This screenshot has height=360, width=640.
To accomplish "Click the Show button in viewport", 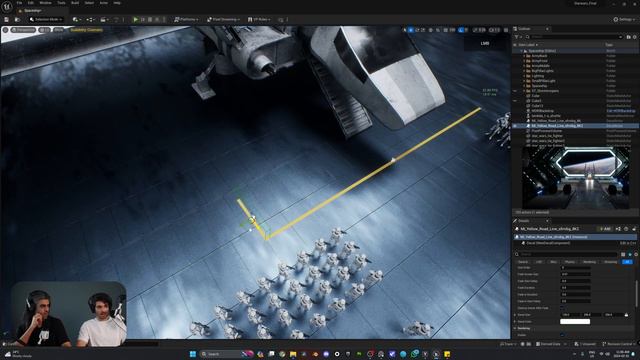I will (x=59, y=30).
